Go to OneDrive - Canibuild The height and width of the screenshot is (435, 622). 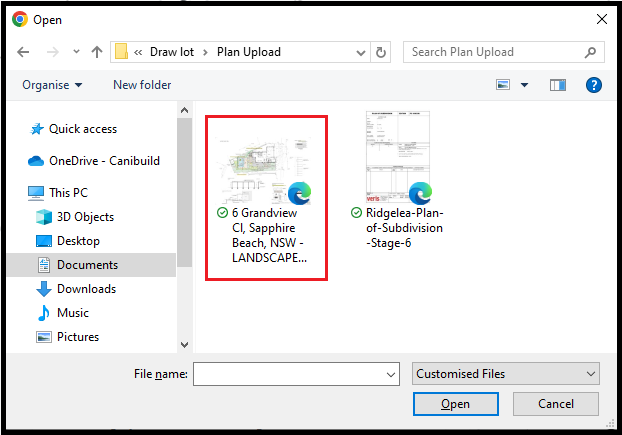coord(104,161)
